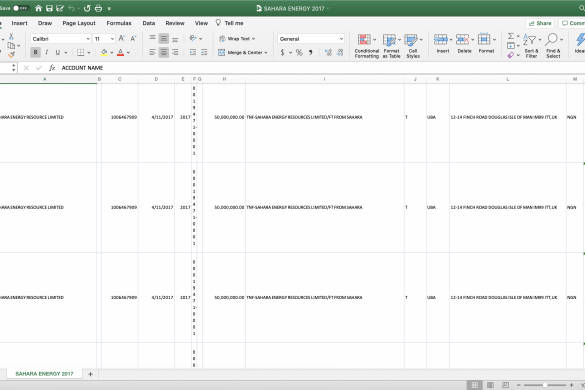Click Sort & Filter icon
This screenshot has width=585, height=390.
530,39
